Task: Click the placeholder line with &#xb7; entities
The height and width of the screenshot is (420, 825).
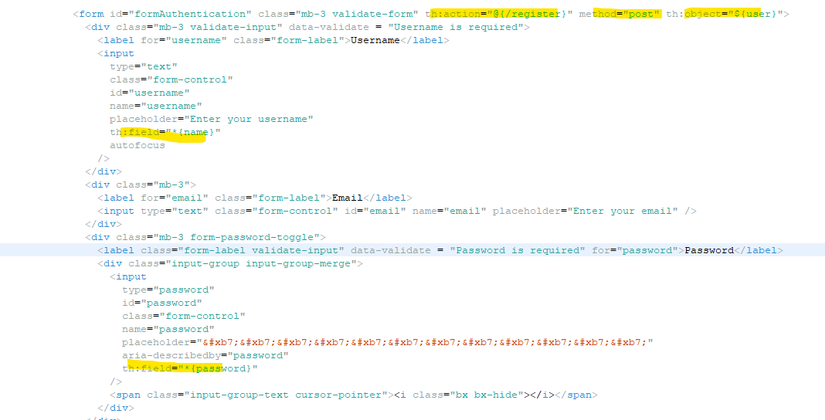Action: 388,343
